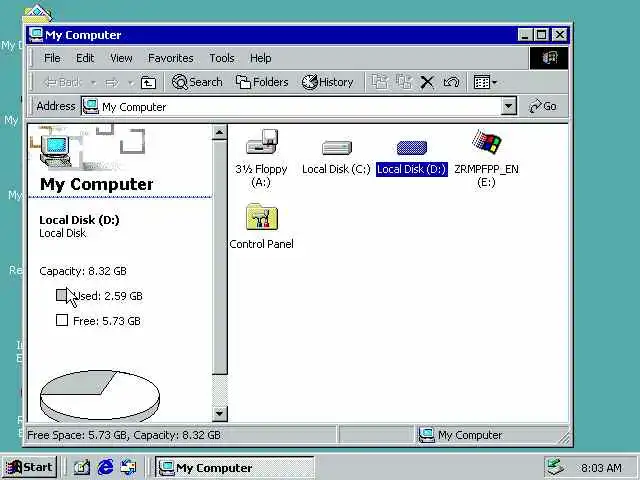
Task: Open the Edit menu
Action: (x=85, y=58)
